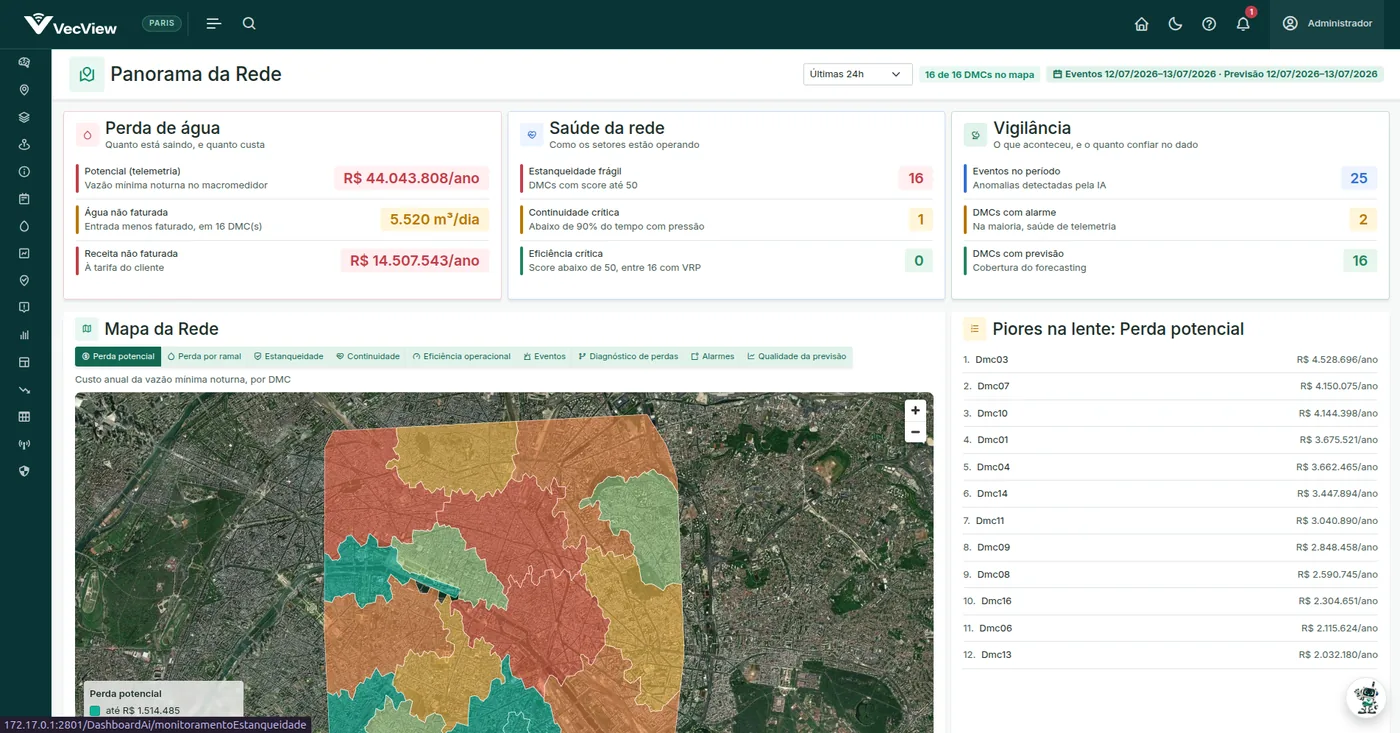Open the chatbot robot assistant

pos(1365,697)
